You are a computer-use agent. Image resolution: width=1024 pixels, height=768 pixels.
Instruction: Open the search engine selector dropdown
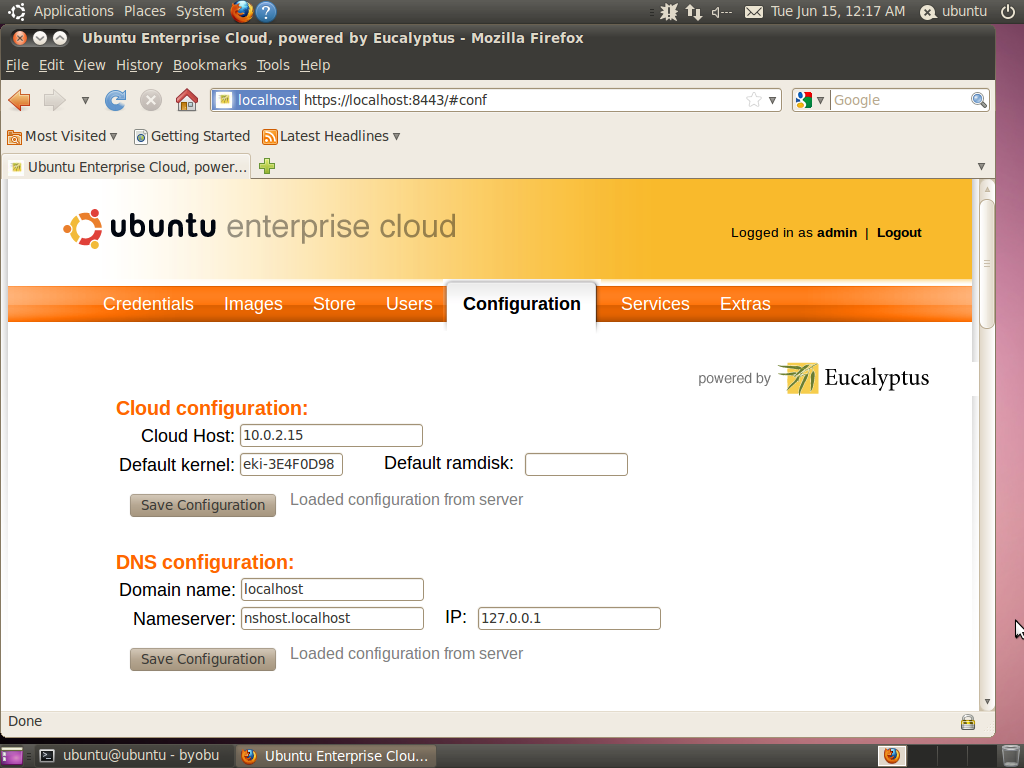[x=810, y=100]
